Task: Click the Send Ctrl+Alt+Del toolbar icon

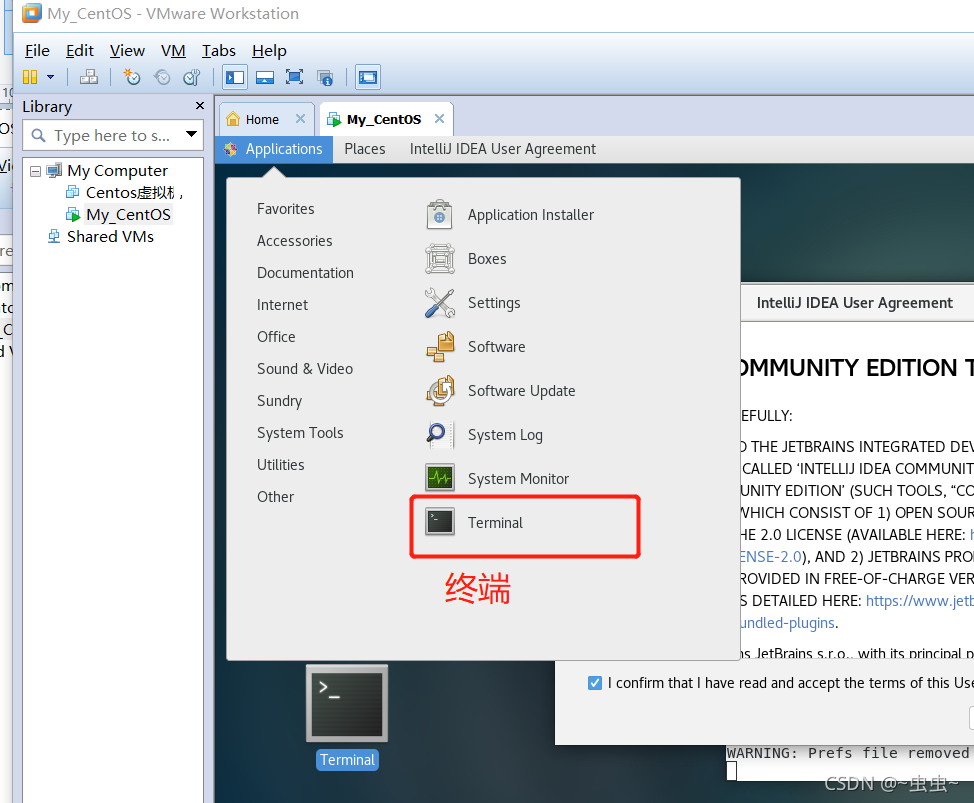Action: click(x=89, y=77)
